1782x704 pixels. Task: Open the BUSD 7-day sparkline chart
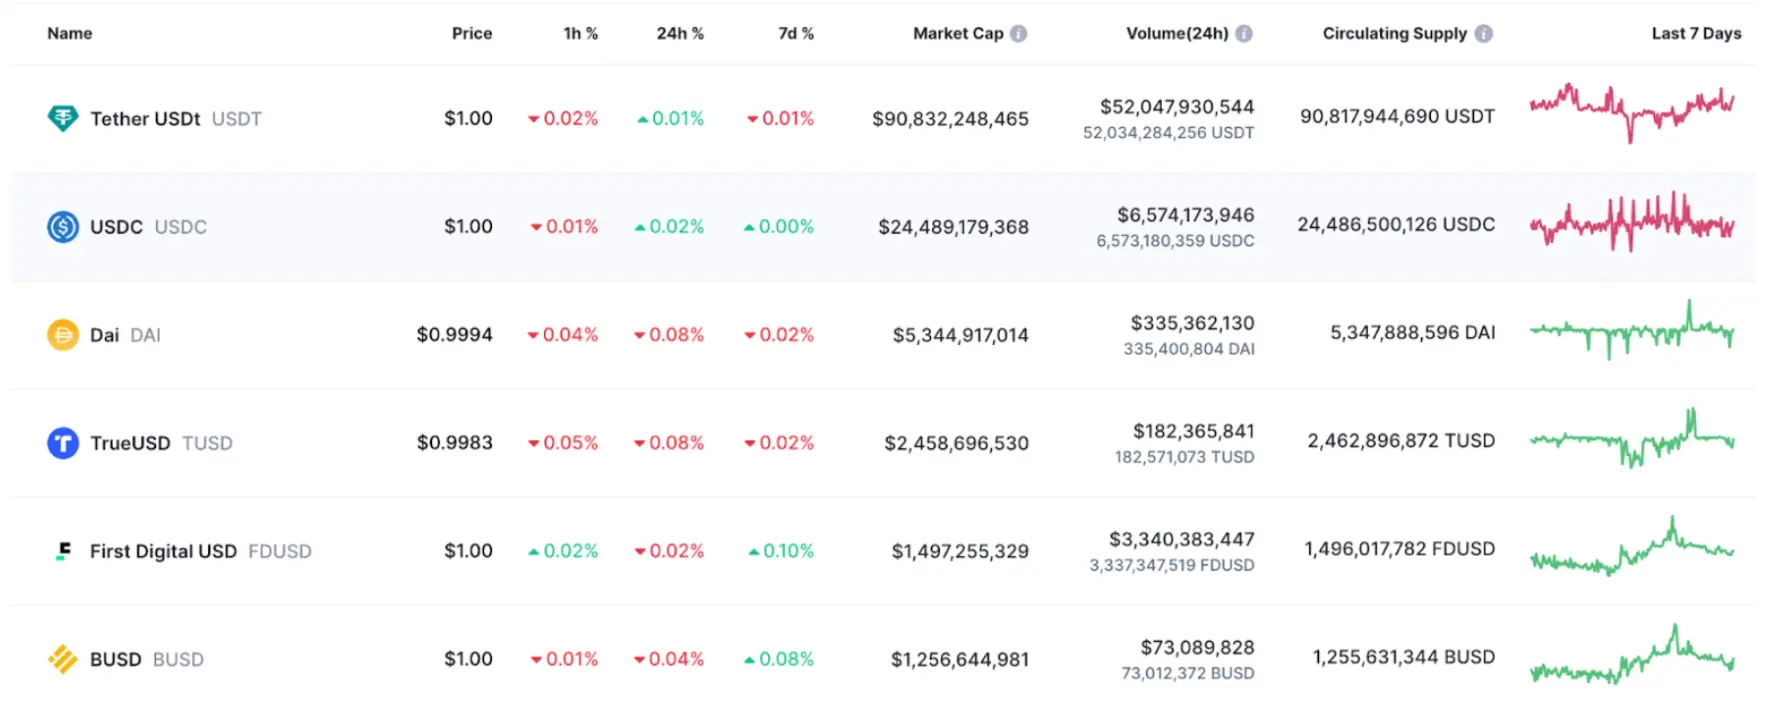click(1631, 656)
